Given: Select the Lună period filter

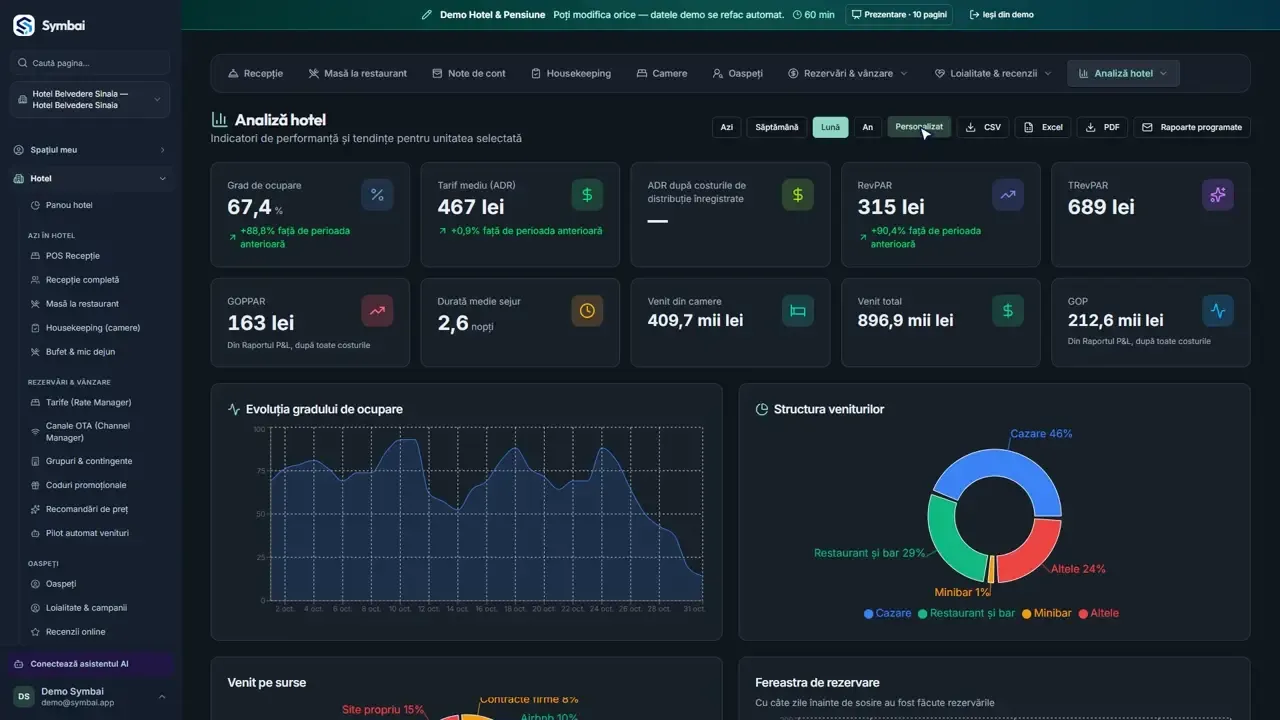Looking at the screenshot, I should click(830, 127).
